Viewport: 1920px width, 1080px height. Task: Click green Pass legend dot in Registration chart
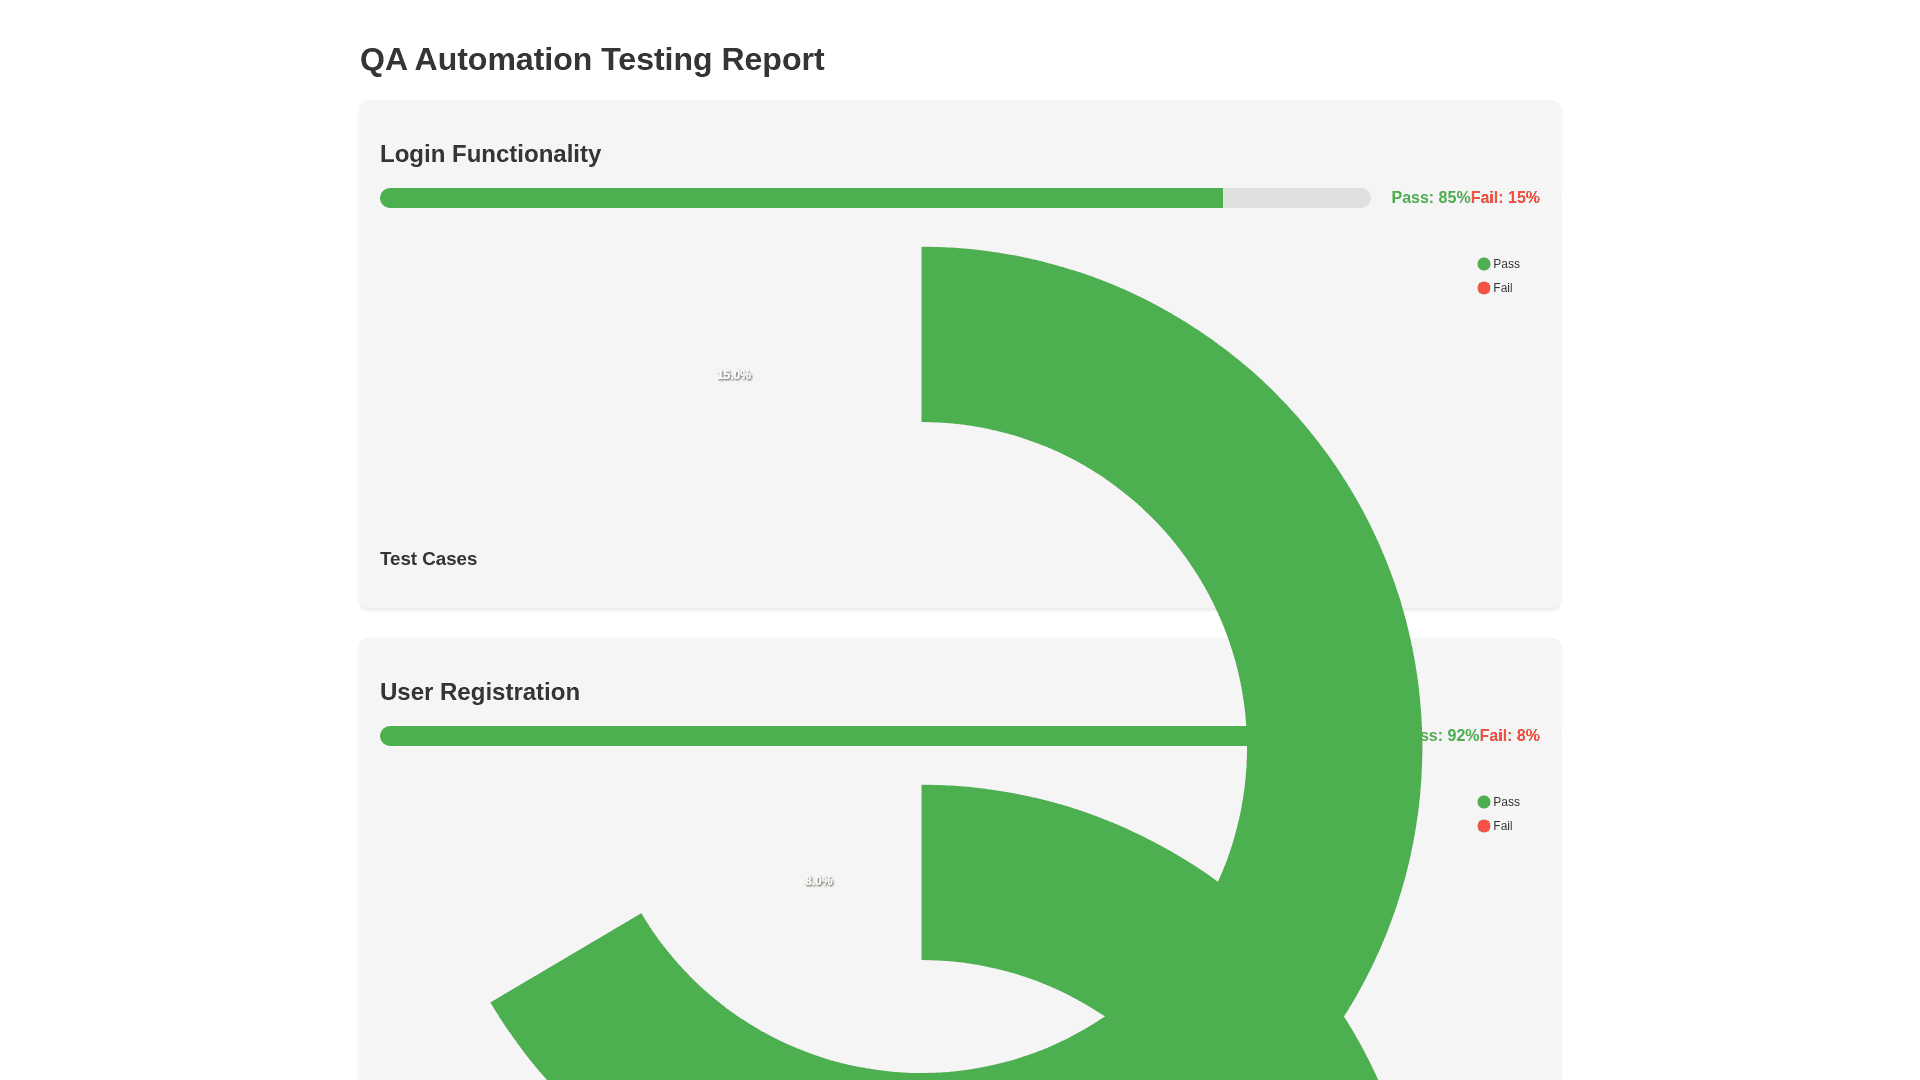[x=1484, y=802]
